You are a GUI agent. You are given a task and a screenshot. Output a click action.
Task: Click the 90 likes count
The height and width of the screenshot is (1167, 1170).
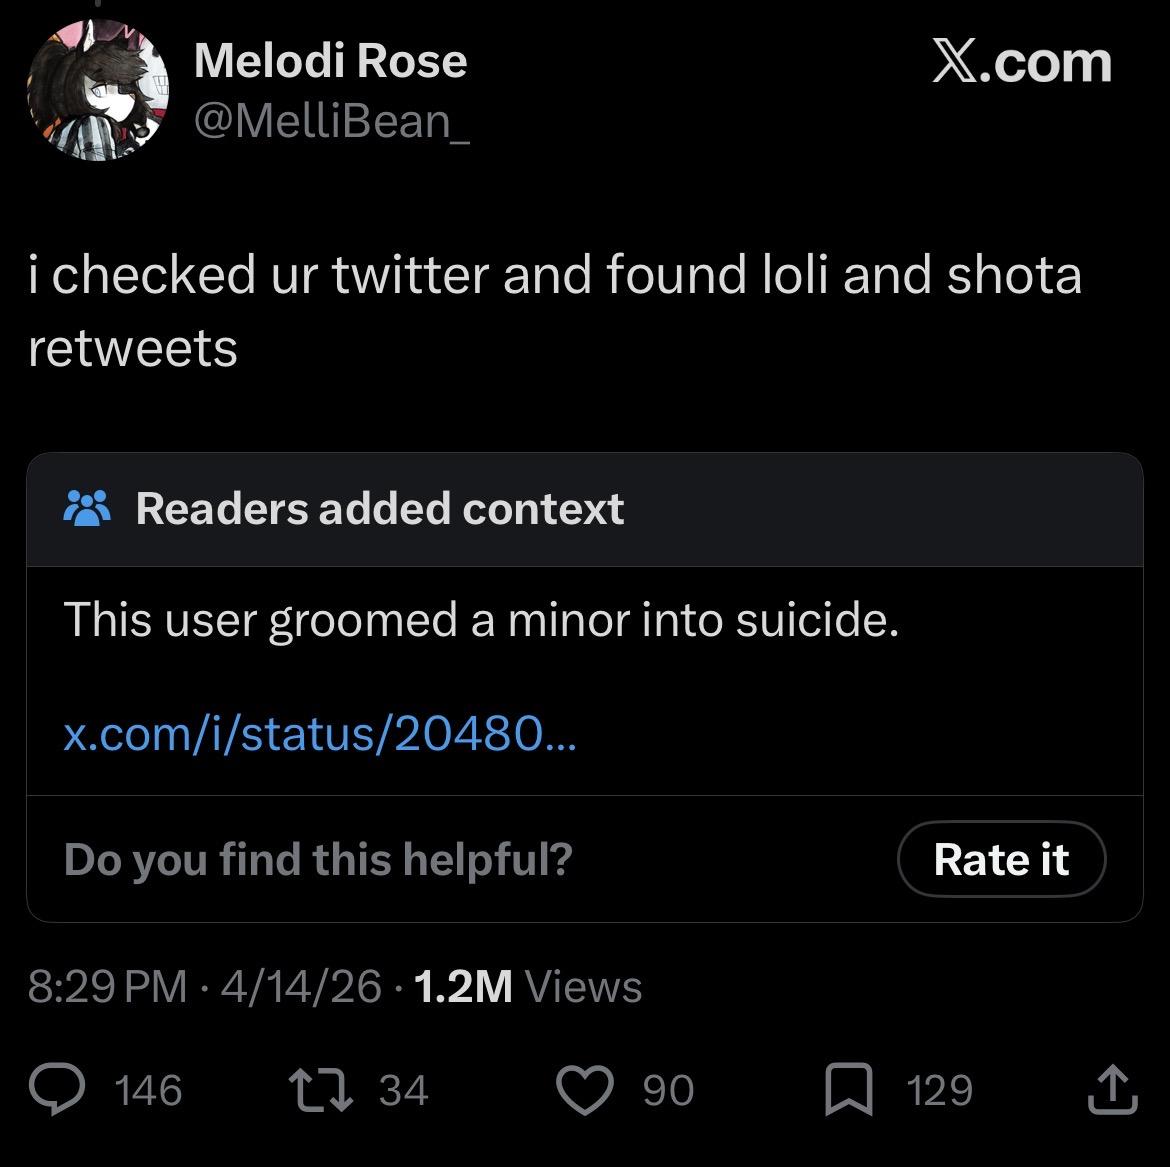(668, 1090)
